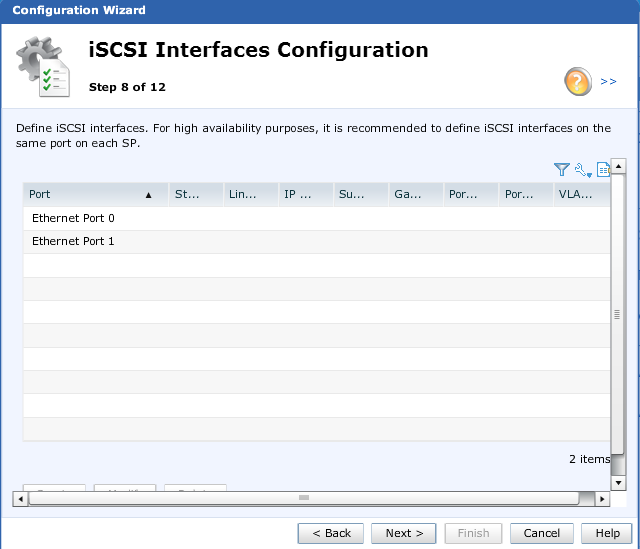640x549 pixels.
Task: Click the wizard gear checklist icon
Action: (x=42, y=70)
